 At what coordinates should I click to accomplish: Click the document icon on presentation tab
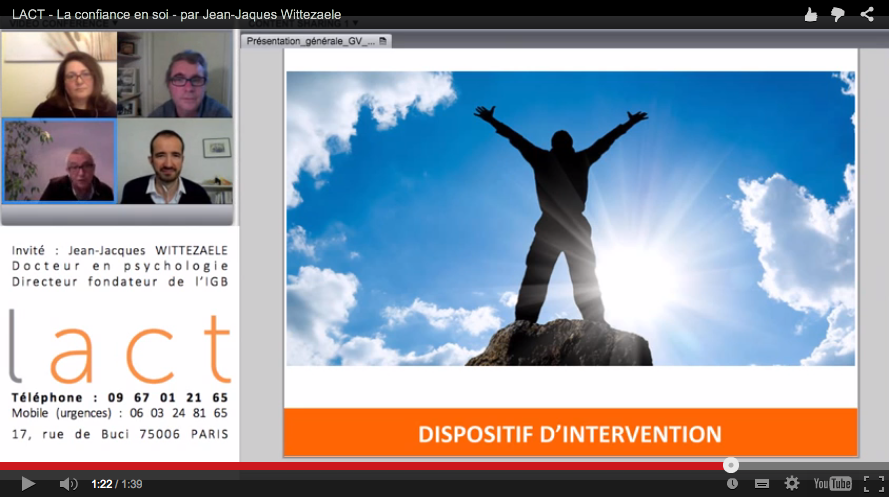[x=383, y=41]
